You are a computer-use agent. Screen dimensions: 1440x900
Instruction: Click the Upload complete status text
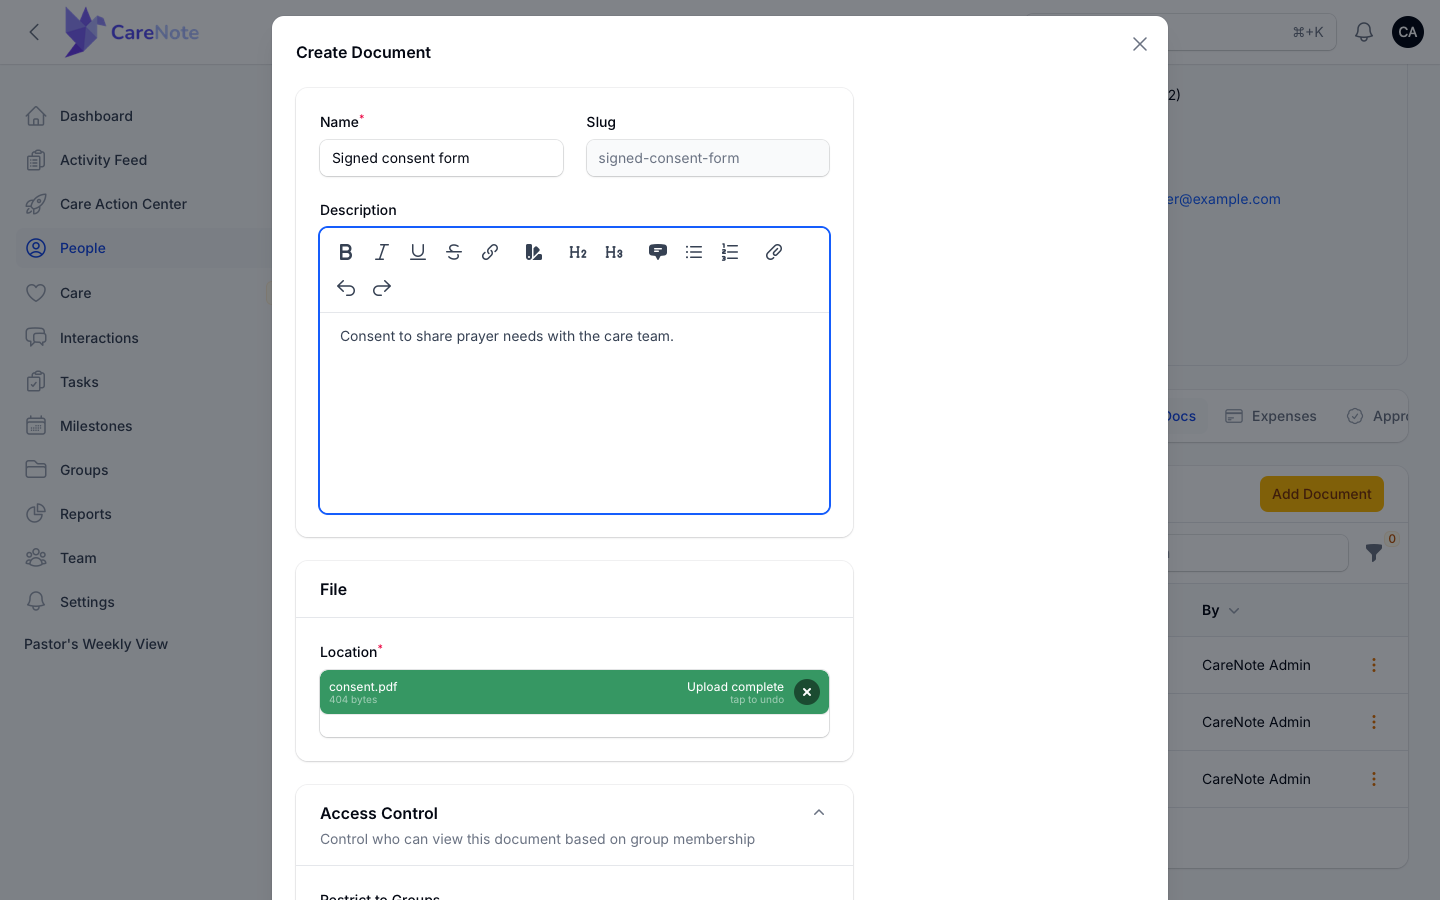click(735, 687)
